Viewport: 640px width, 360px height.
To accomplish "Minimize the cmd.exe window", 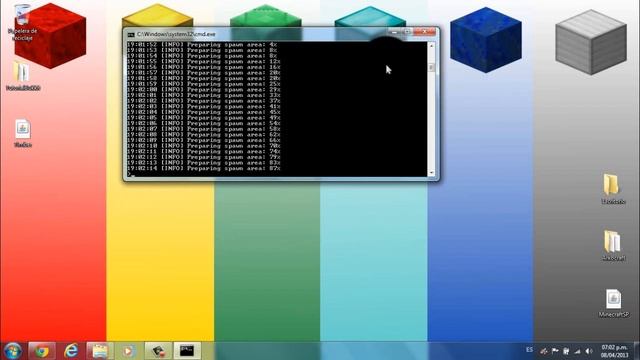I will pos(394,32).
